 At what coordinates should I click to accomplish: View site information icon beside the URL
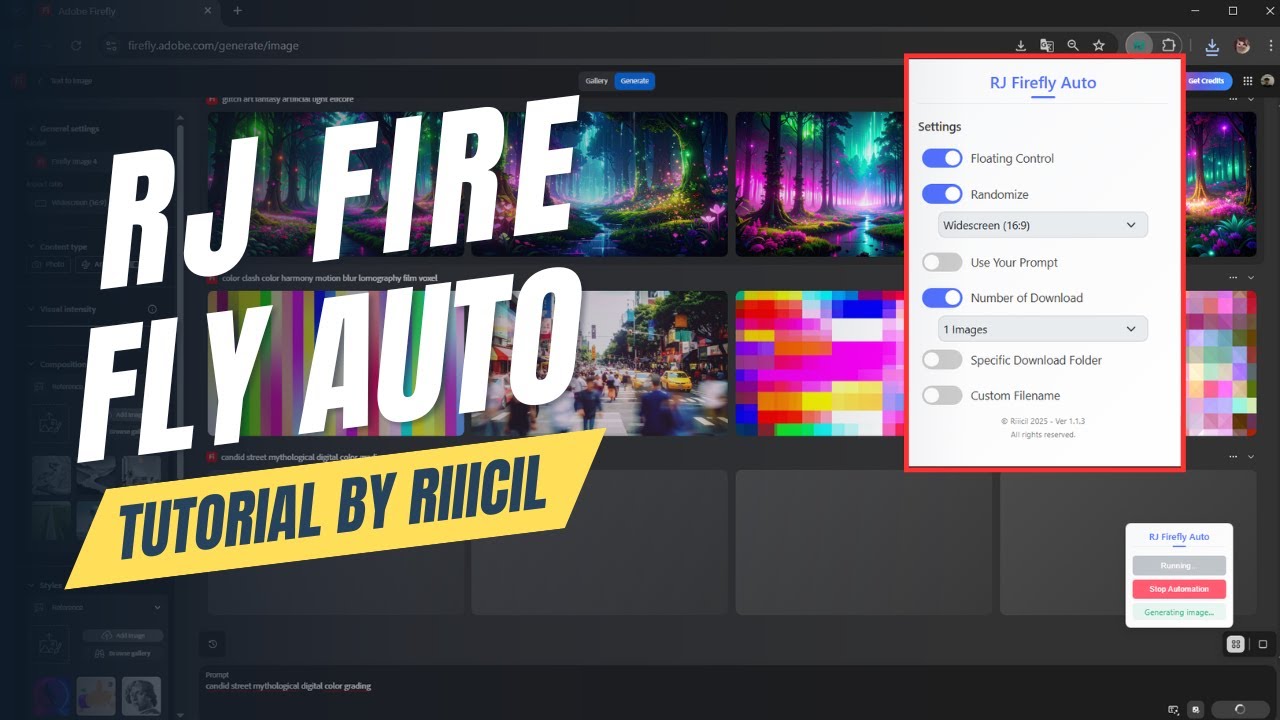pos(111,45)
